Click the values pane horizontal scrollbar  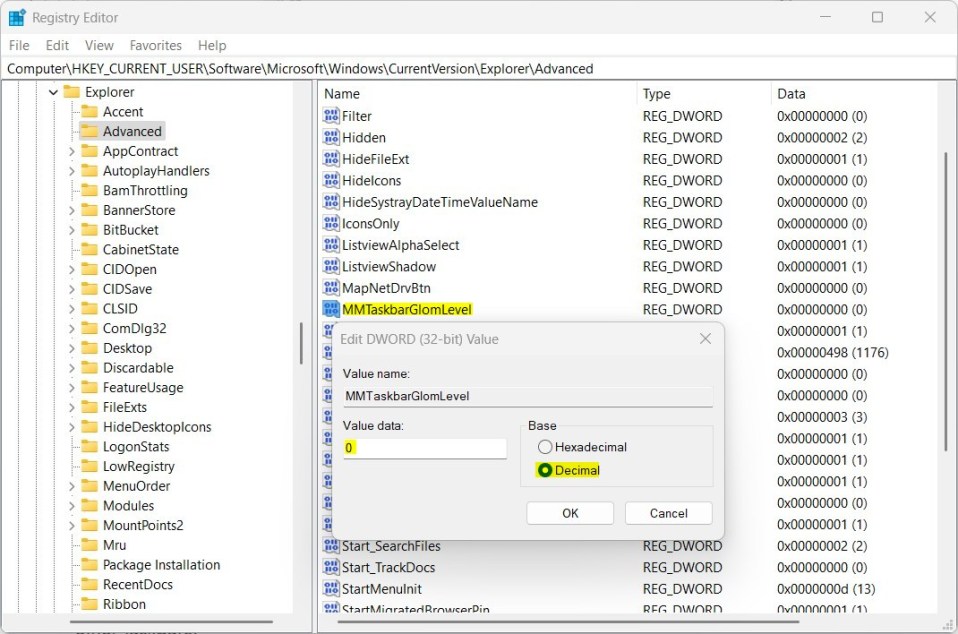(568, 622)
